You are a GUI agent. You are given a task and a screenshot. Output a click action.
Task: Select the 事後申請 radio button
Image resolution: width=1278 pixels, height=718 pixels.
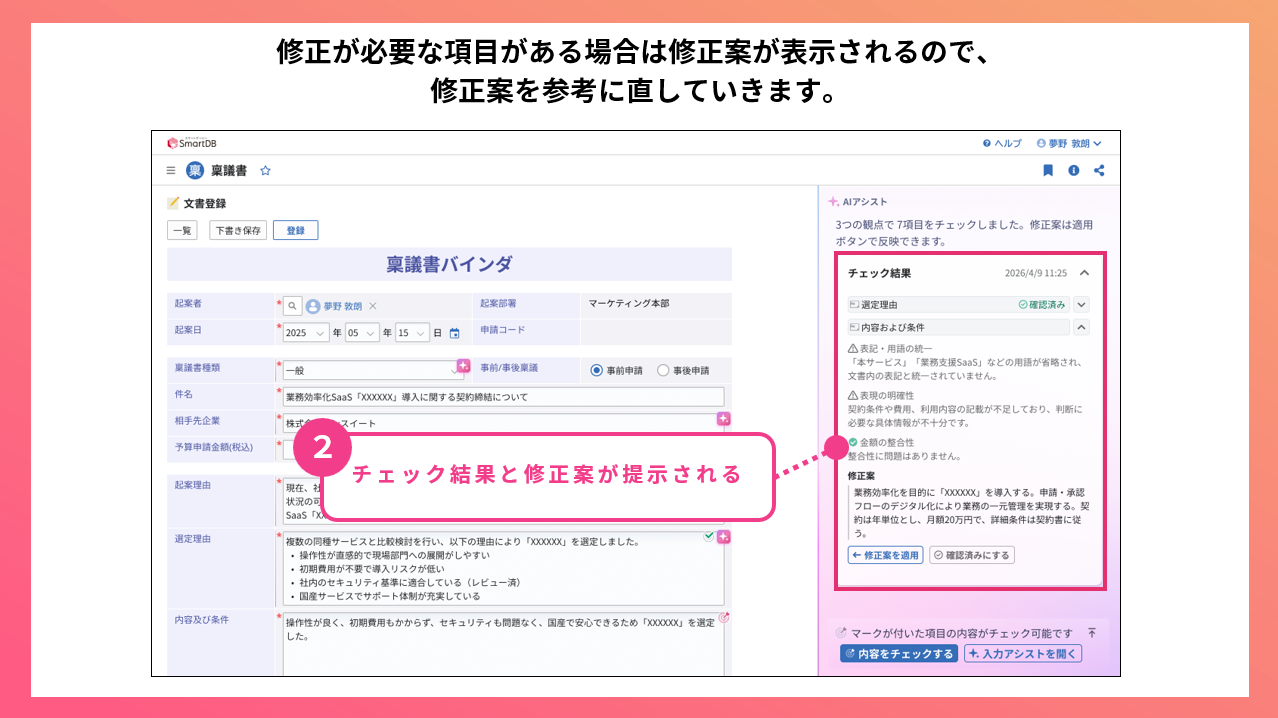[663, 370]
